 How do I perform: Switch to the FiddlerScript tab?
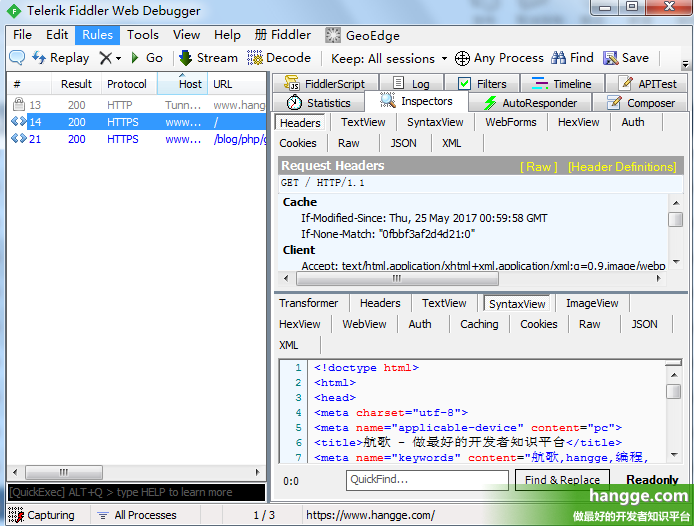point(325,83)
